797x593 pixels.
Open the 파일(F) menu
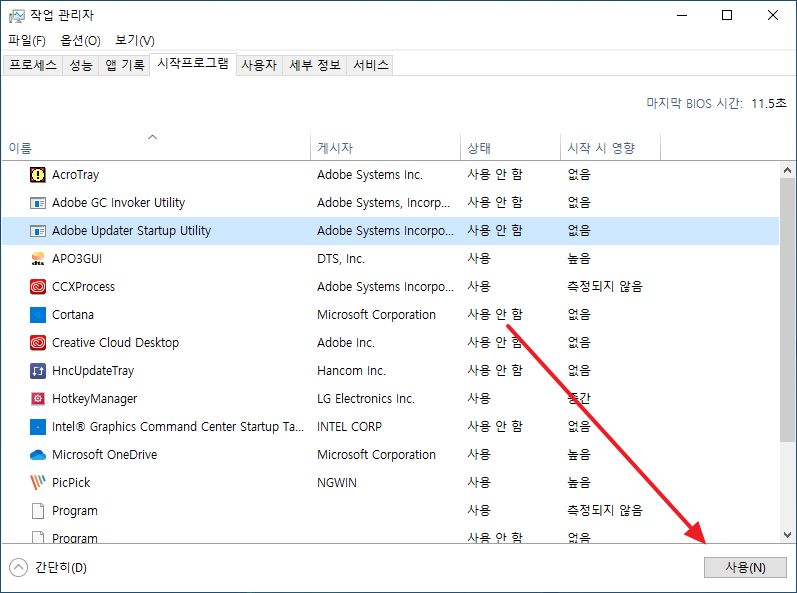[27, 40]
